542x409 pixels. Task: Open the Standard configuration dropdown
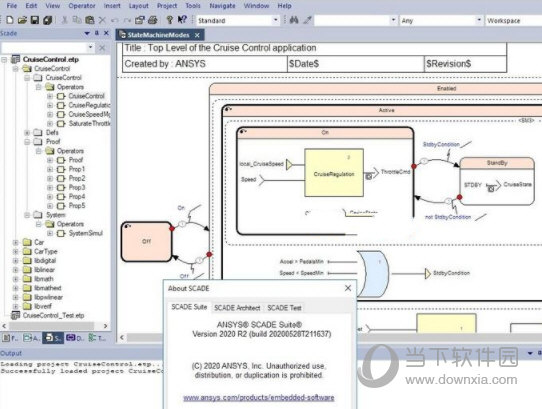pos(275,20)
